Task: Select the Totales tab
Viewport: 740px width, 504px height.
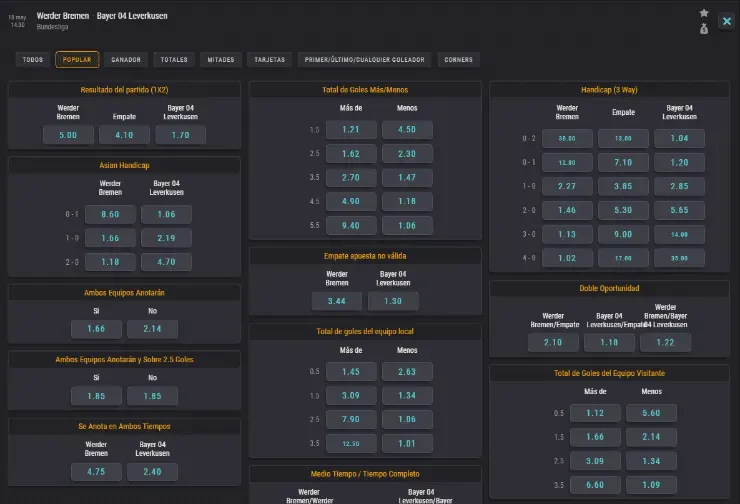Action: point(174,60)
